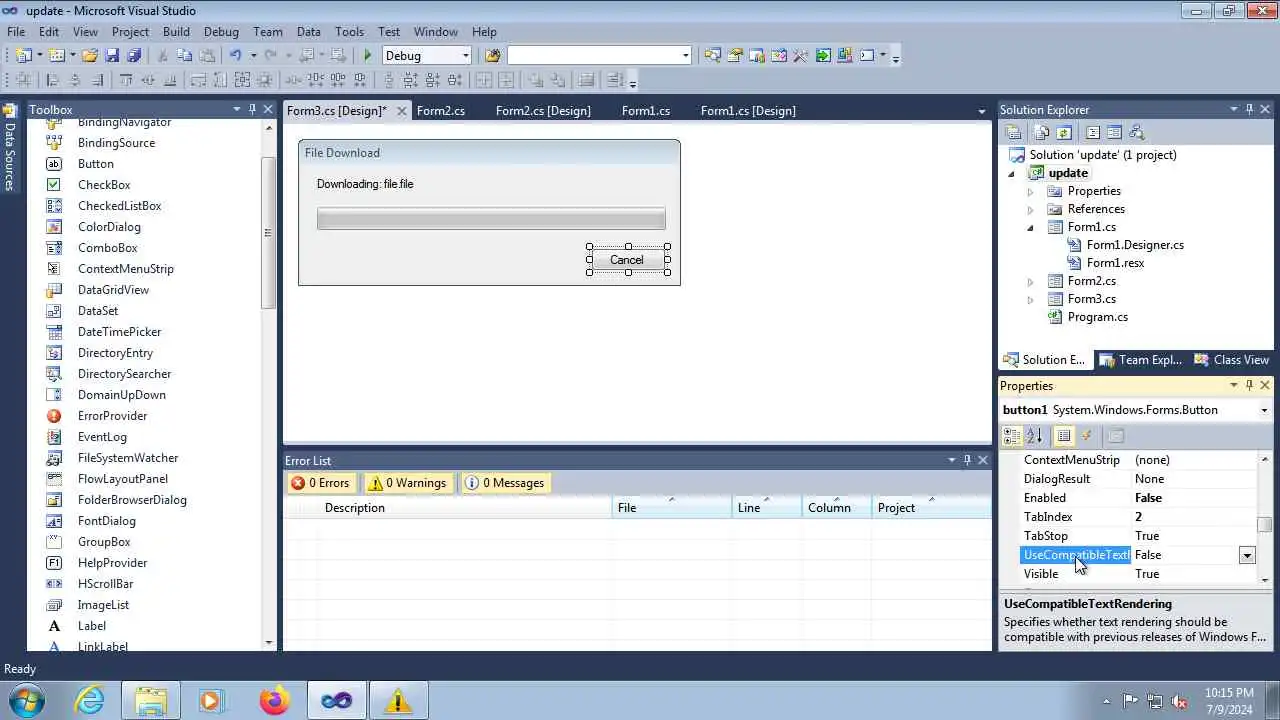Expand the References node
The height and width of the screenshot is (720, 1280).
click(1031, 209)
